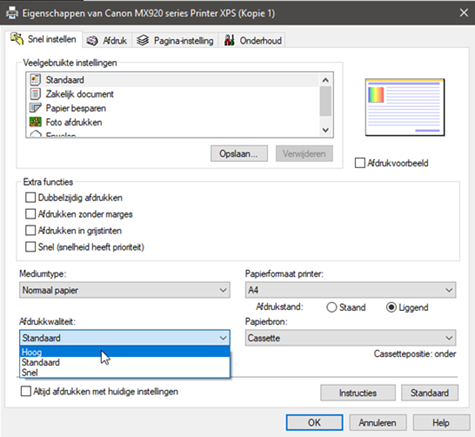Select the Staand orientation radio button

[x=332, y=307]
